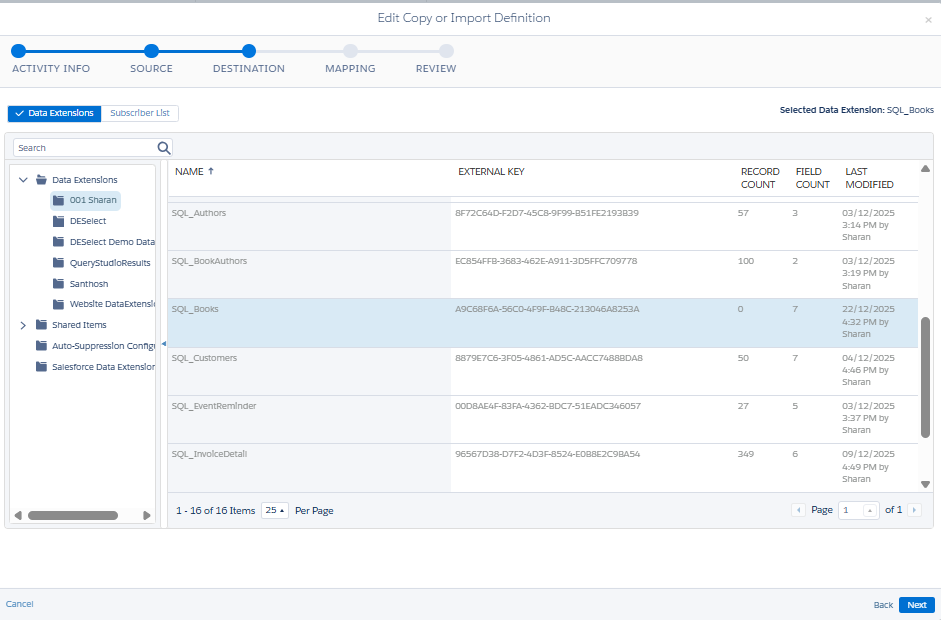The height and width of the screenshot is (620, 941).
Task: Go to the Source step
Action: (x=151, y=51)
